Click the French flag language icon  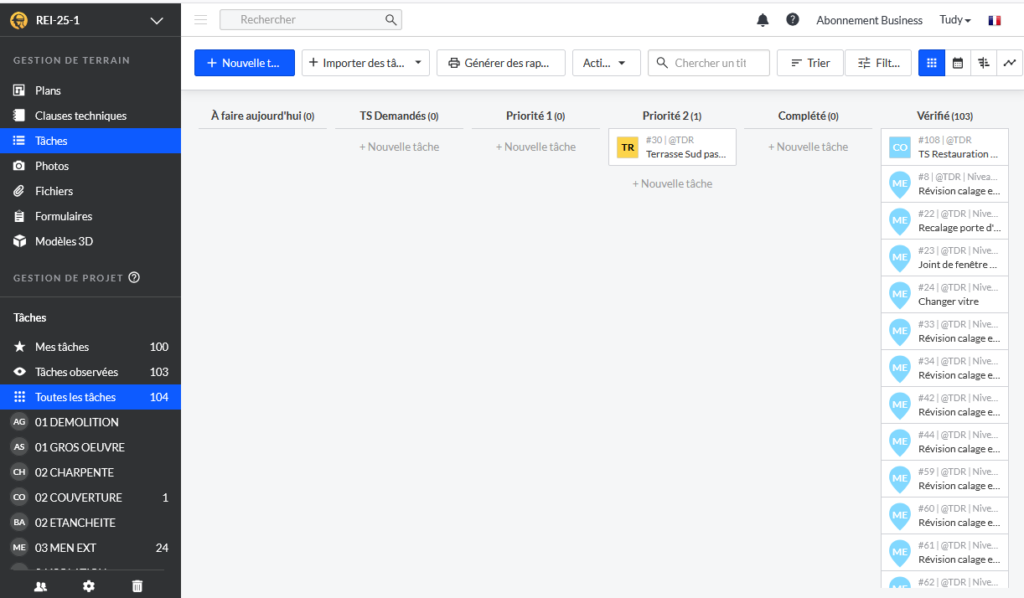click(994, 20)
